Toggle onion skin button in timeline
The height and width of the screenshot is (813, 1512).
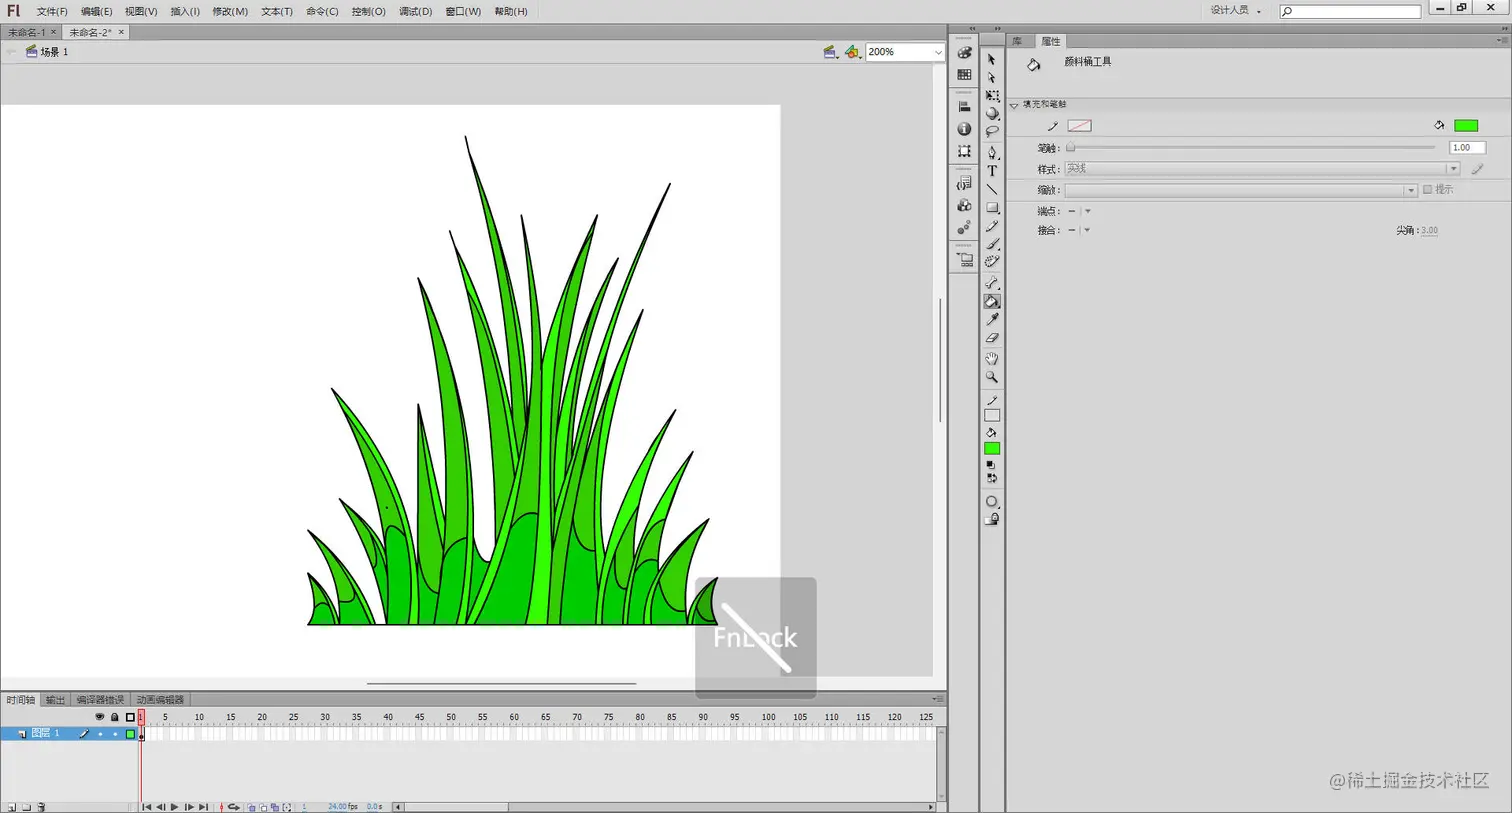coord(251,807)
